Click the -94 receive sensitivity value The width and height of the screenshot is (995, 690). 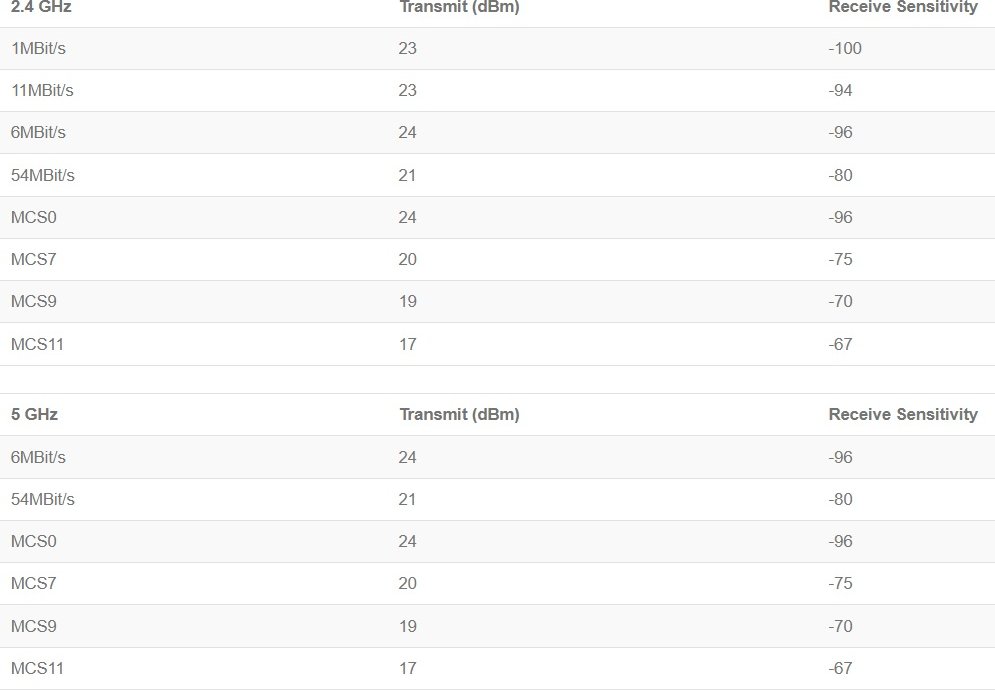tap(841, 90)
